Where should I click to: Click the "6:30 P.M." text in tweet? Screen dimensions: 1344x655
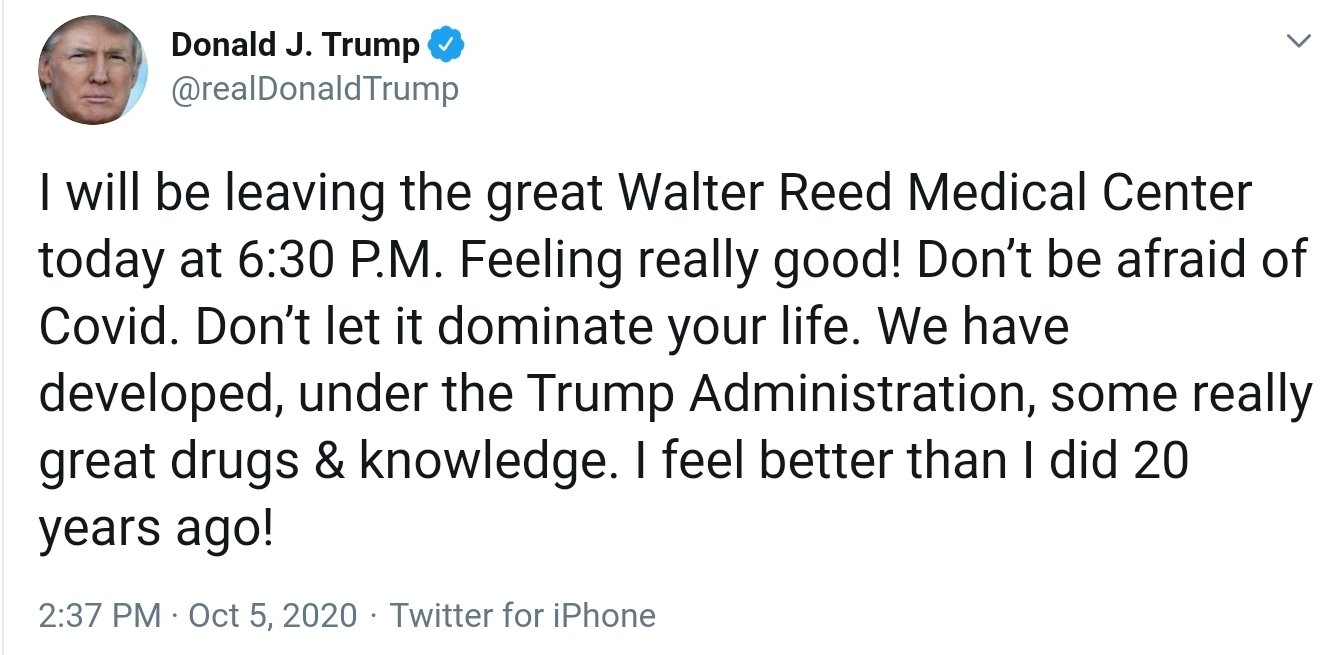[x=342, y=260]
